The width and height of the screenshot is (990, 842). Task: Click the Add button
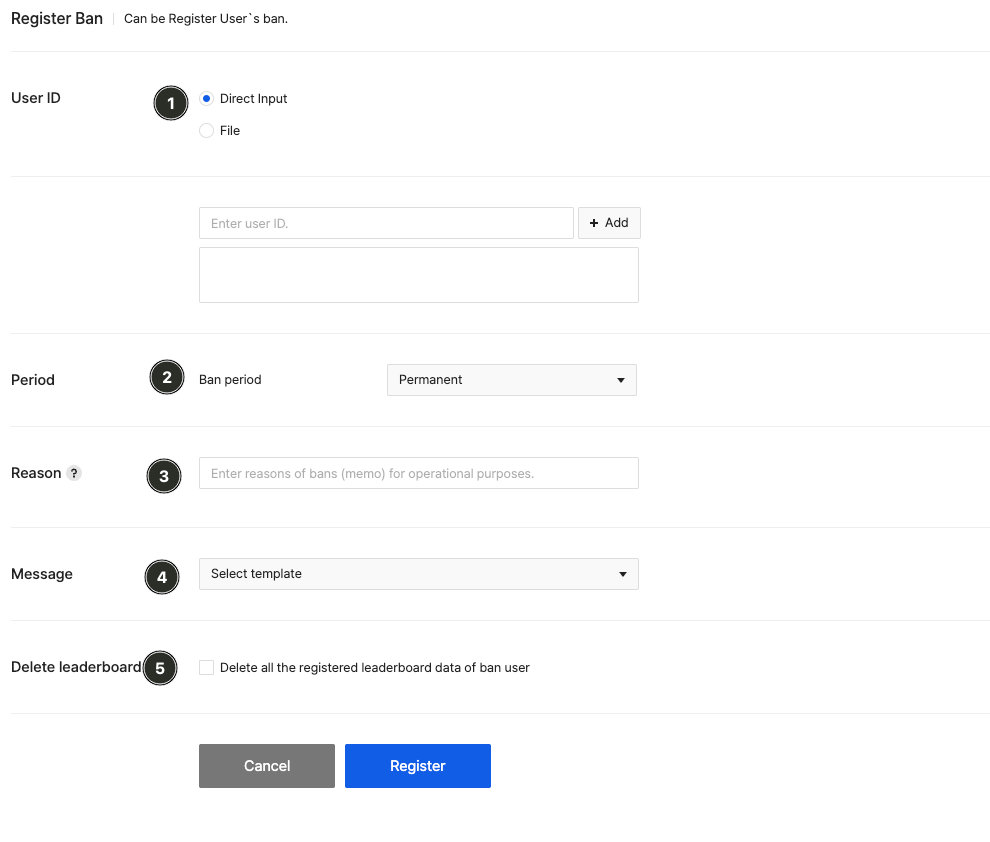609,223
